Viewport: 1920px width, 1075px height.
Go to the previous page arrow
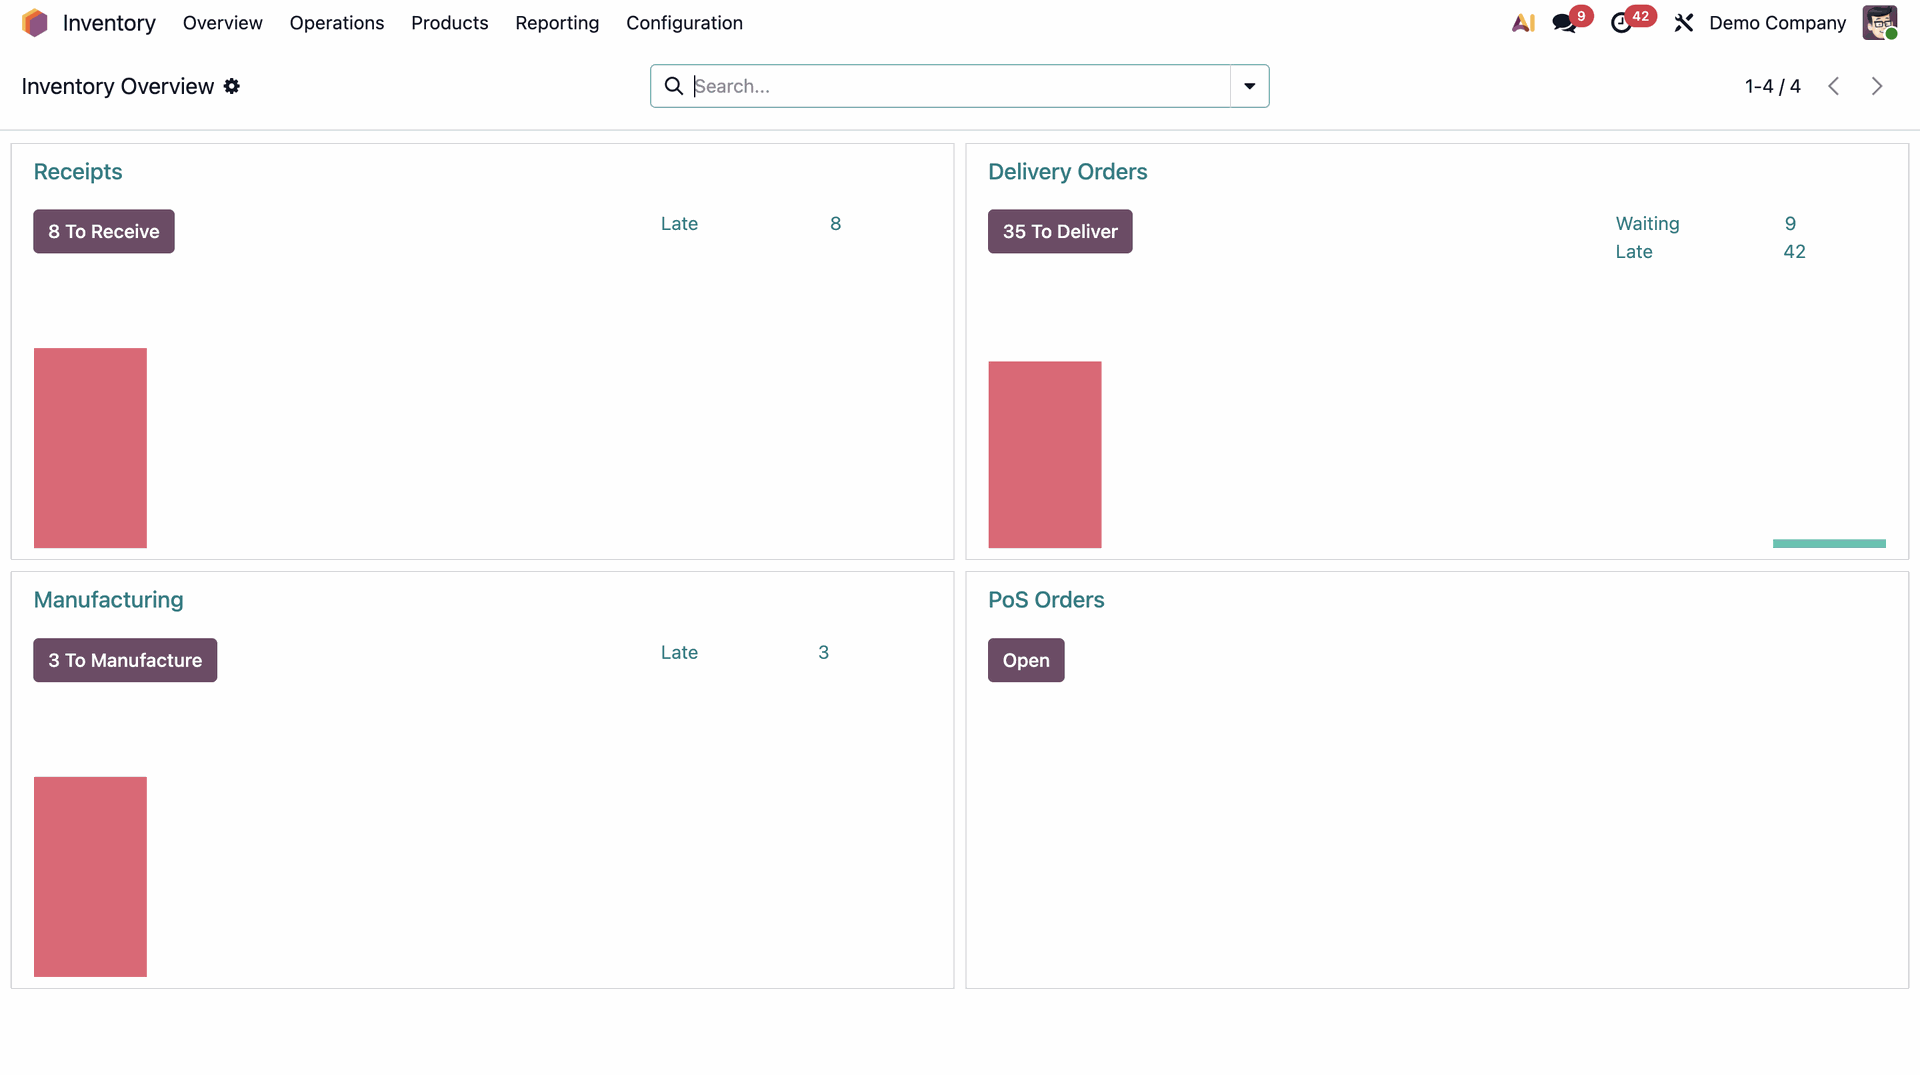point(1834,86)
